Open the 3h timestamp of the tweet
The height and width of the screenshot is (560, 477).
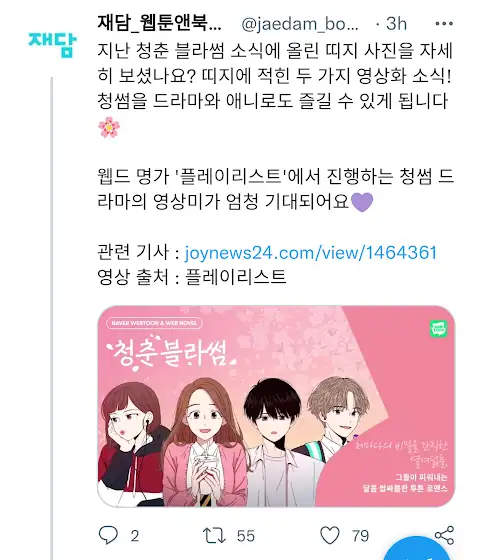click(x=396, y=24)
